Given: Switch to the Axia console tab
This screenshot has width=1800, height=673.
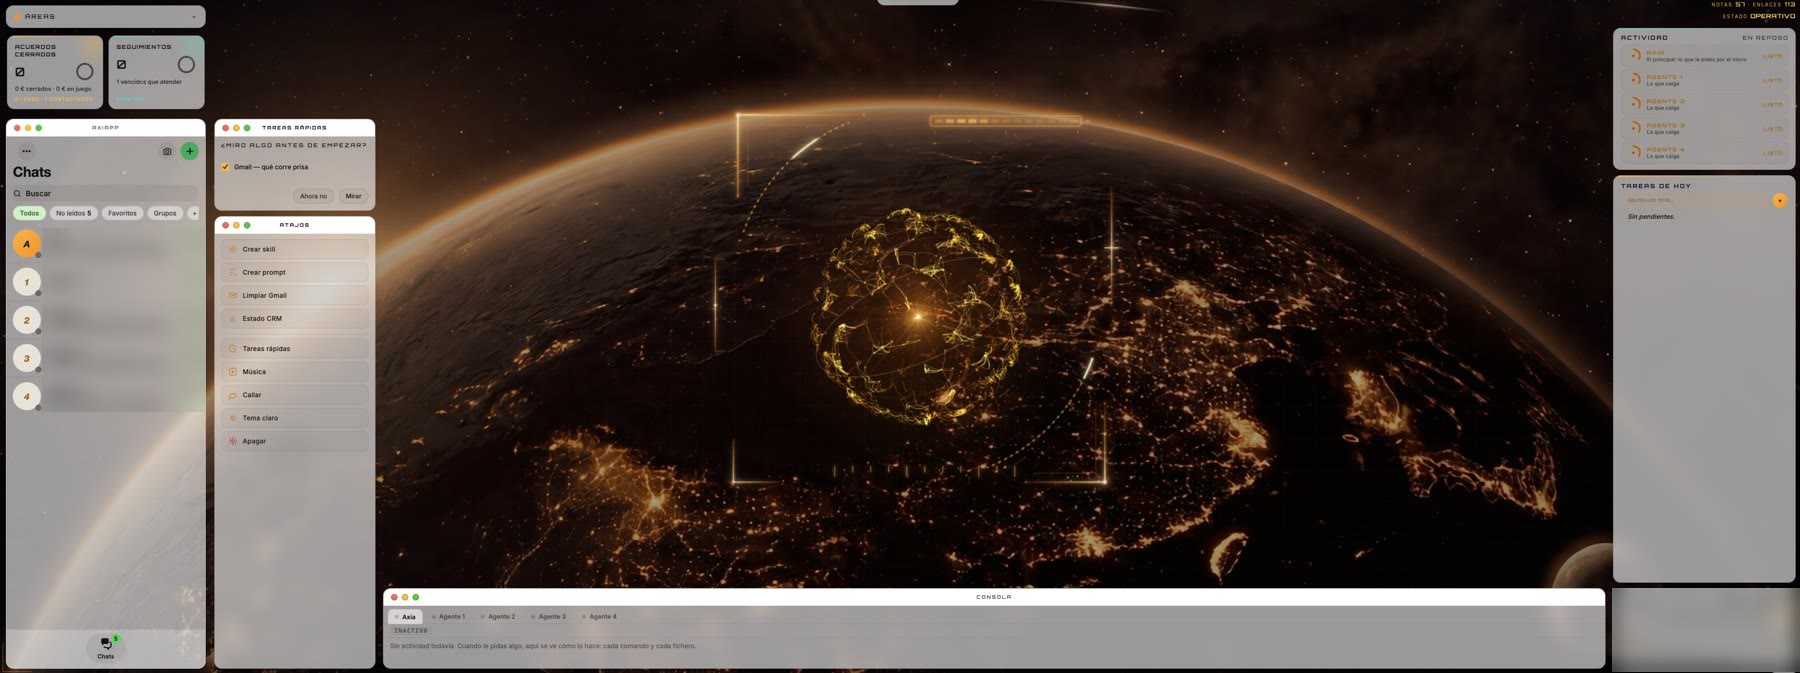Looking at the screenshot, I should click(x=406, y=617).
